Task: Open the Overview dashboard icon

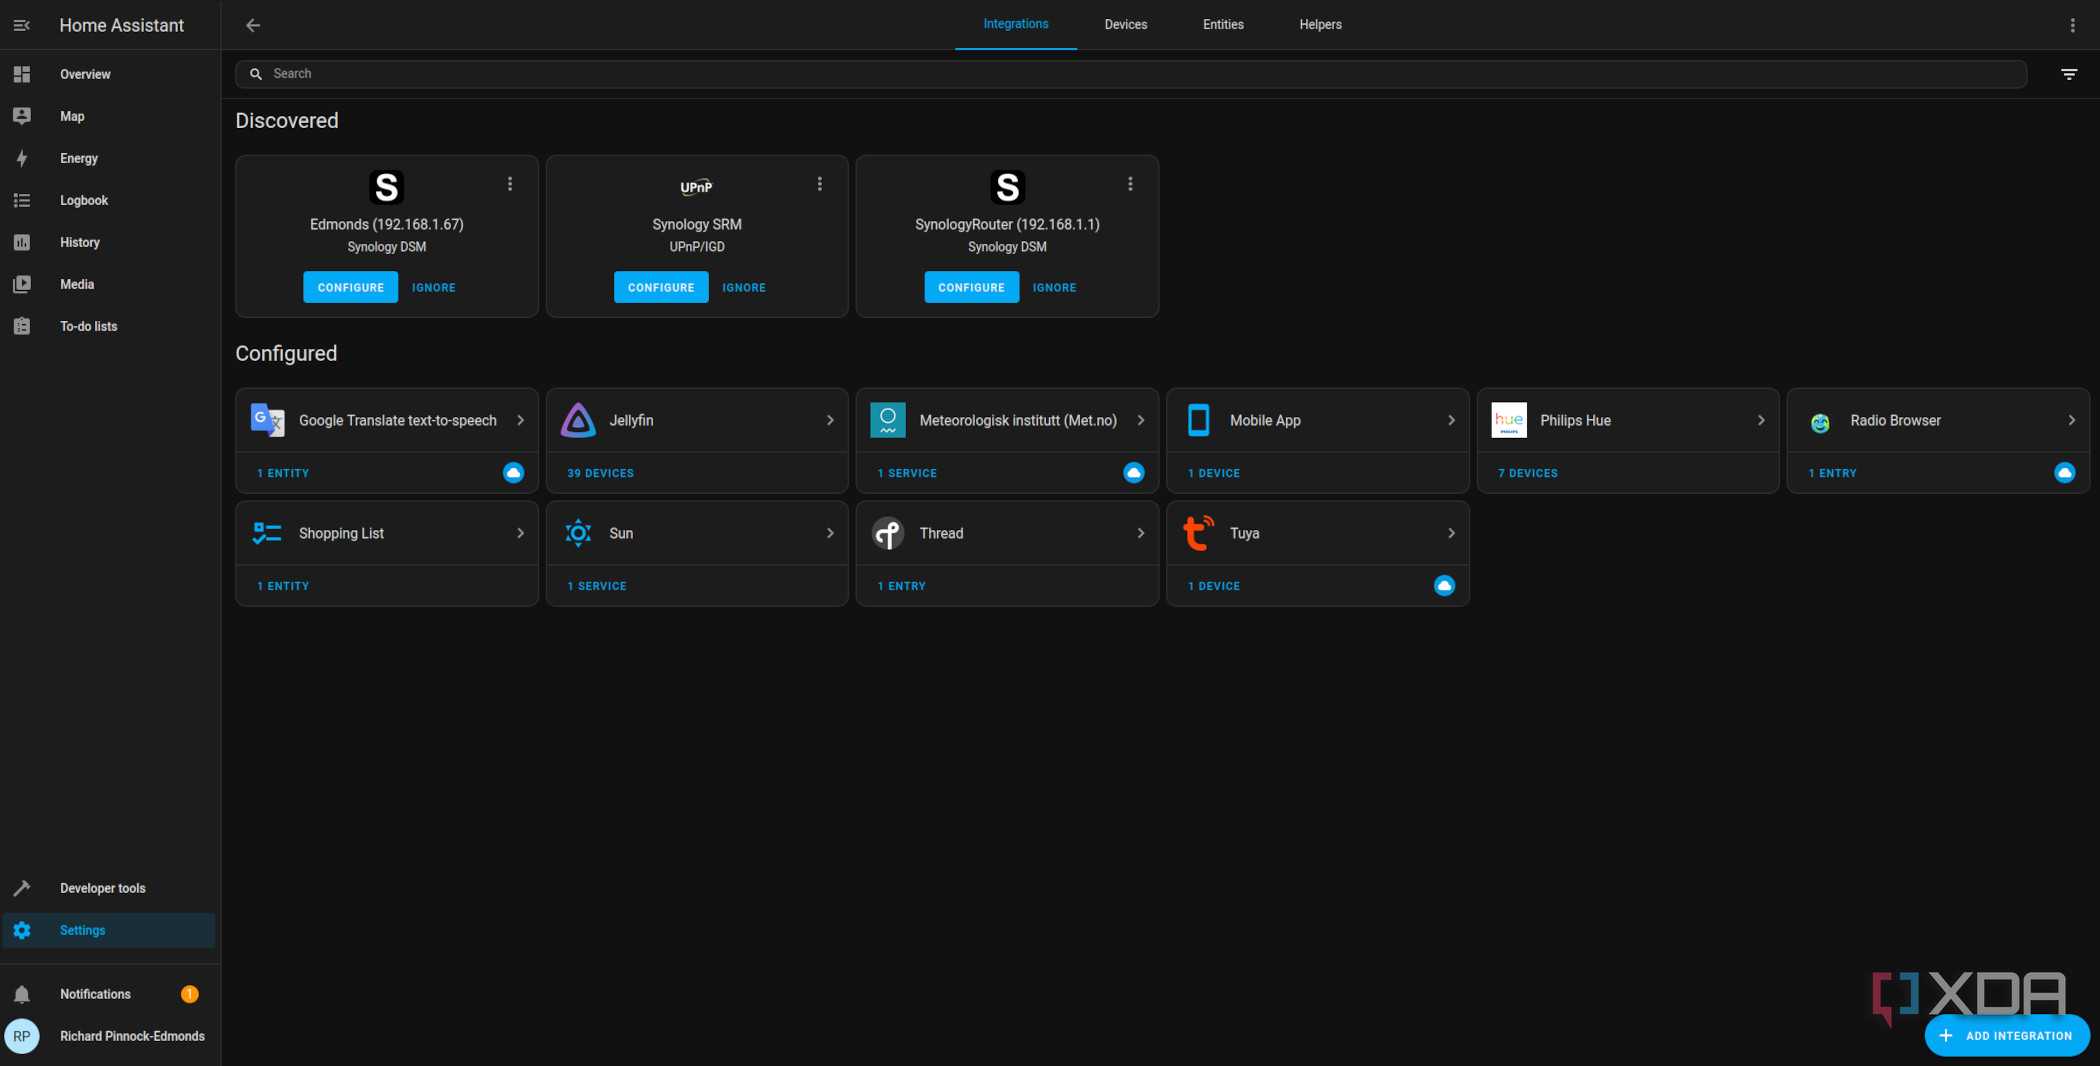Action: 22,74
